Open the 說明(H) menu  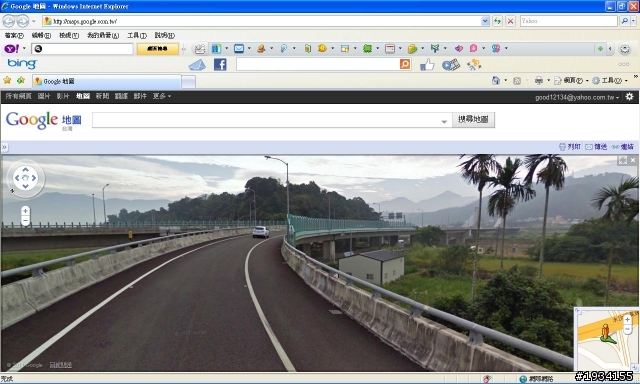click(x=164, y=36)
